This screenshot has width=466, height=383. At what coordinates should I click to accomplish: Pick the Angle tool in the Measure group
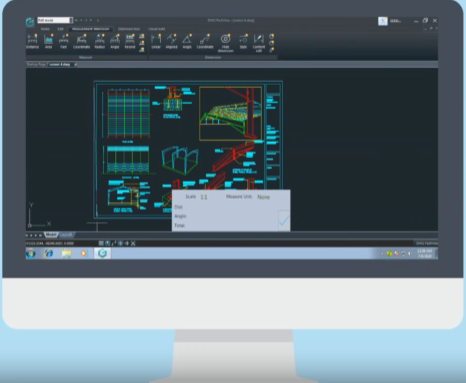[x=115, y=42]
